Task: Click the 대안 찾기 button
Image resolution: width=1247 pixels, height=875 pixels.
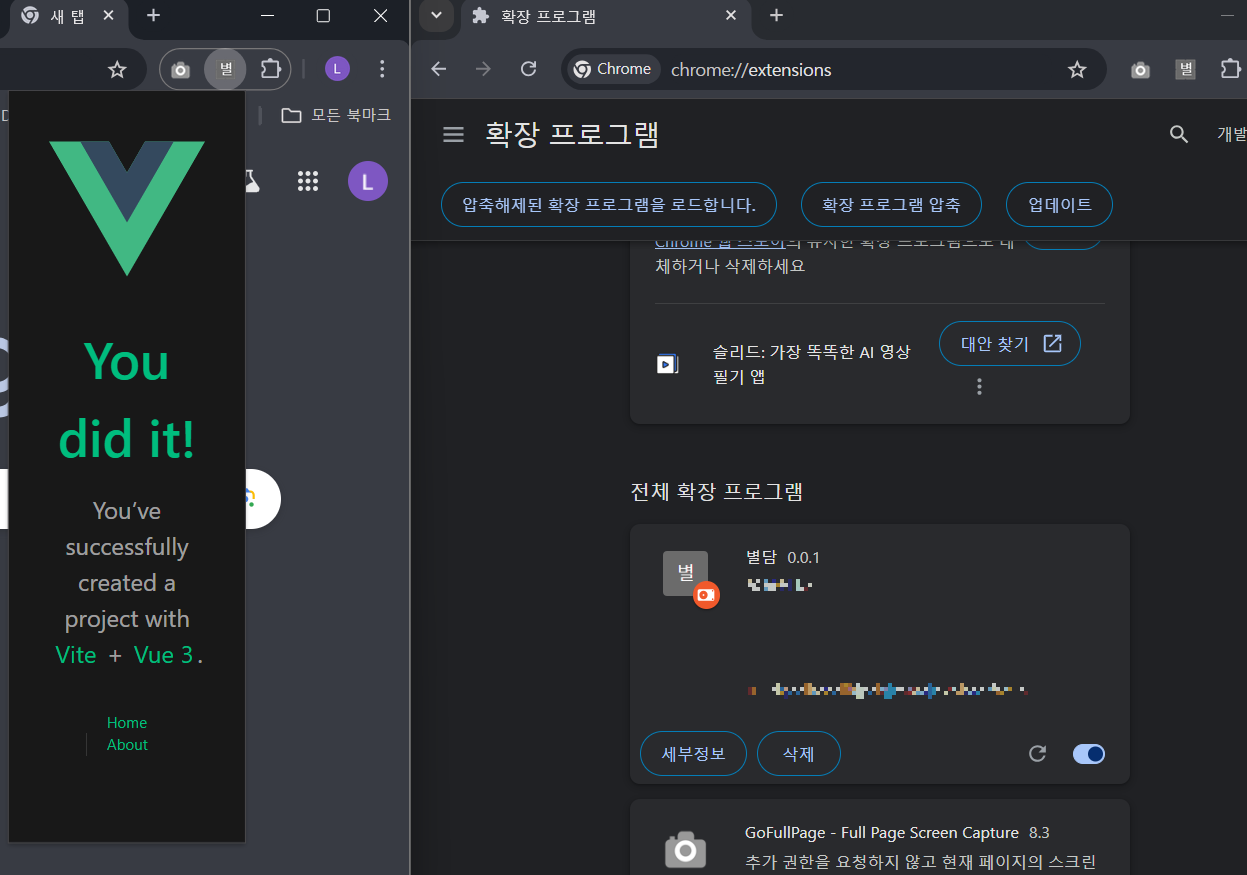Action: click(1010, 343)
